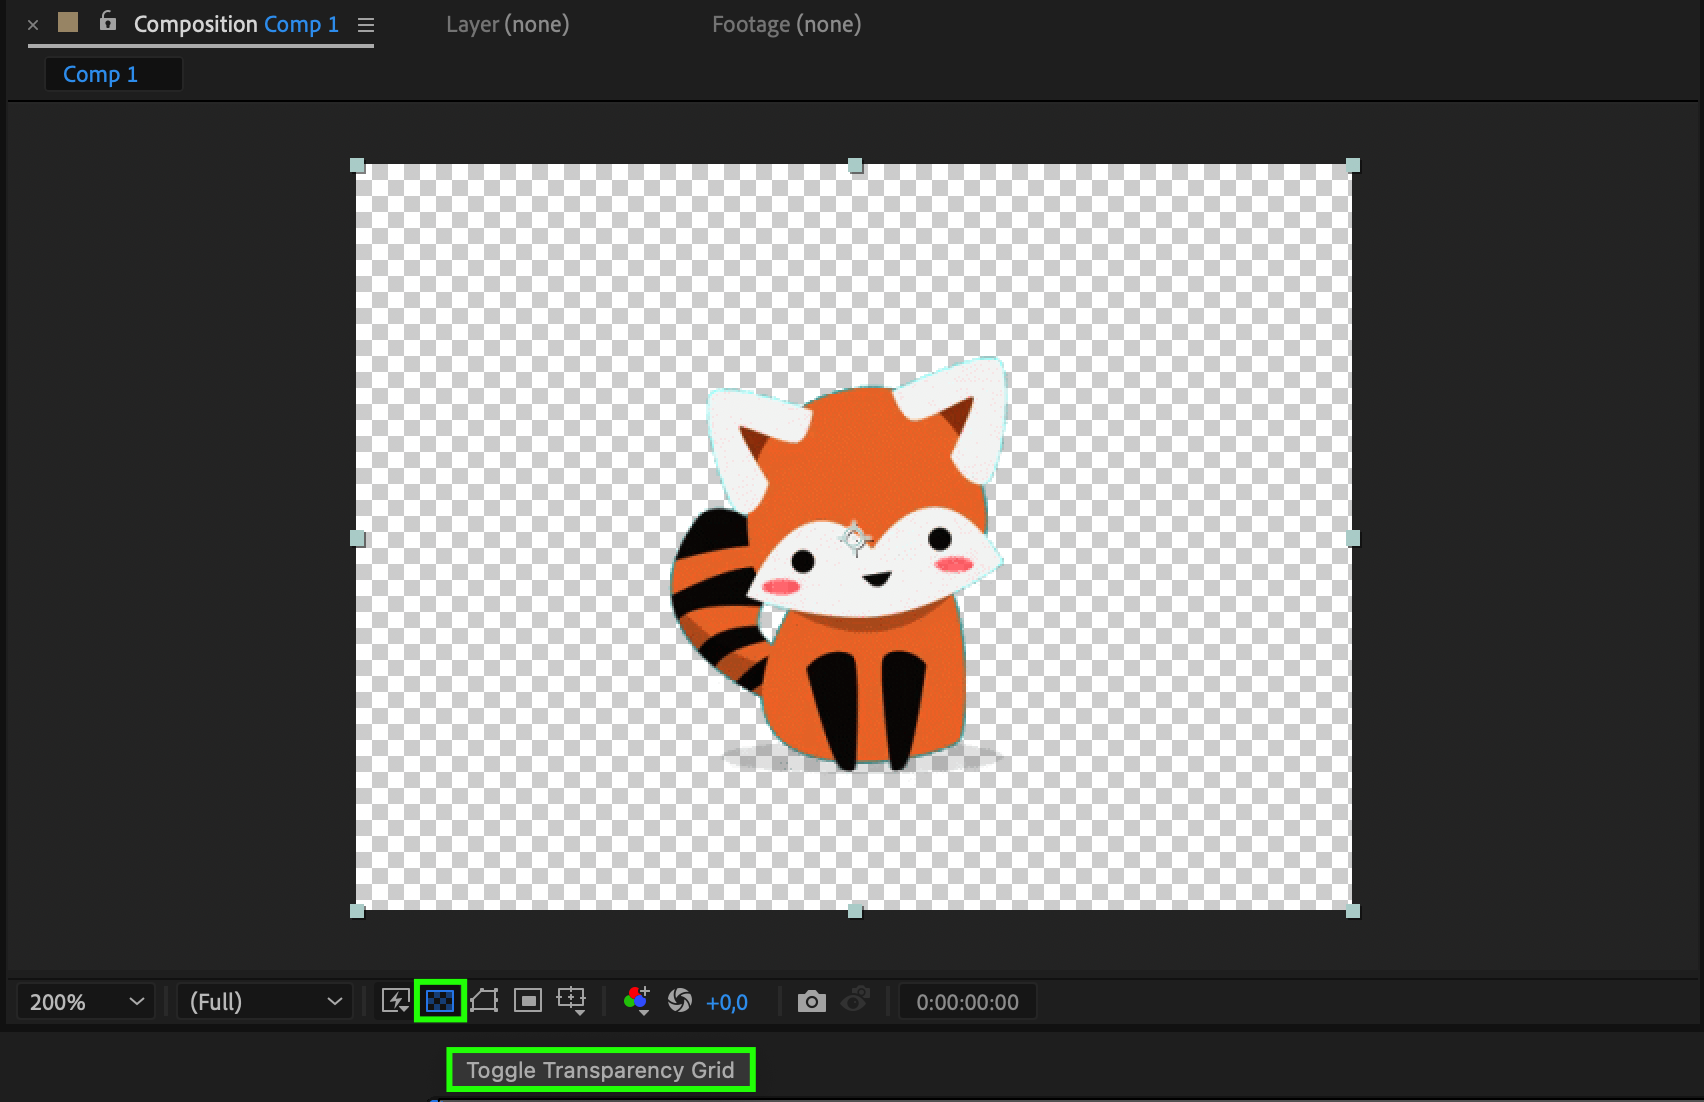Switch to the Footage (none) tab
This screenshot has height=1102, width=1704.
pyautogui.click(x=786, y=24)
